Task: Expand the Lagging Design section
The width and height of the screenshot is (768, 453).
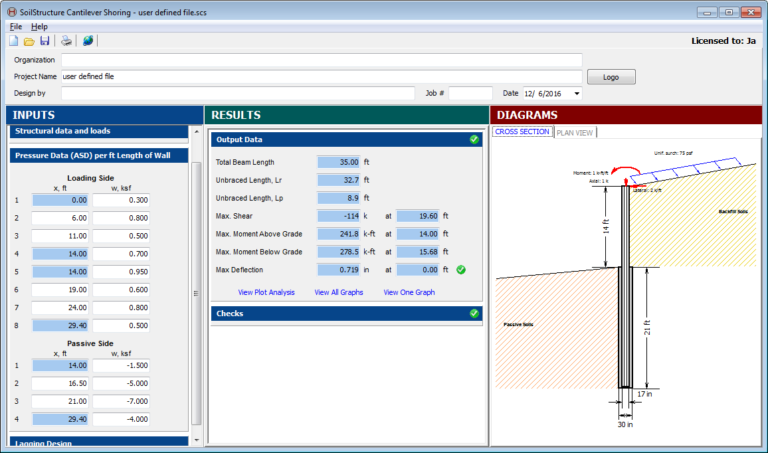Action: point(99,442)
